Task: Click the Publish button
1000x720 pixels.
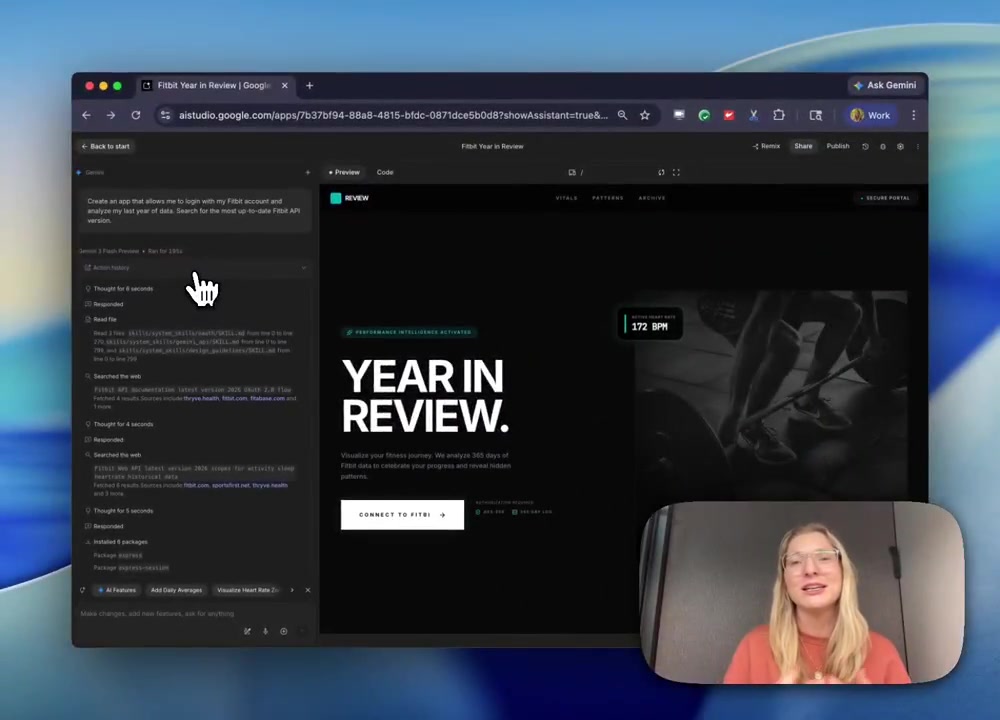Action: coord(838,147)
